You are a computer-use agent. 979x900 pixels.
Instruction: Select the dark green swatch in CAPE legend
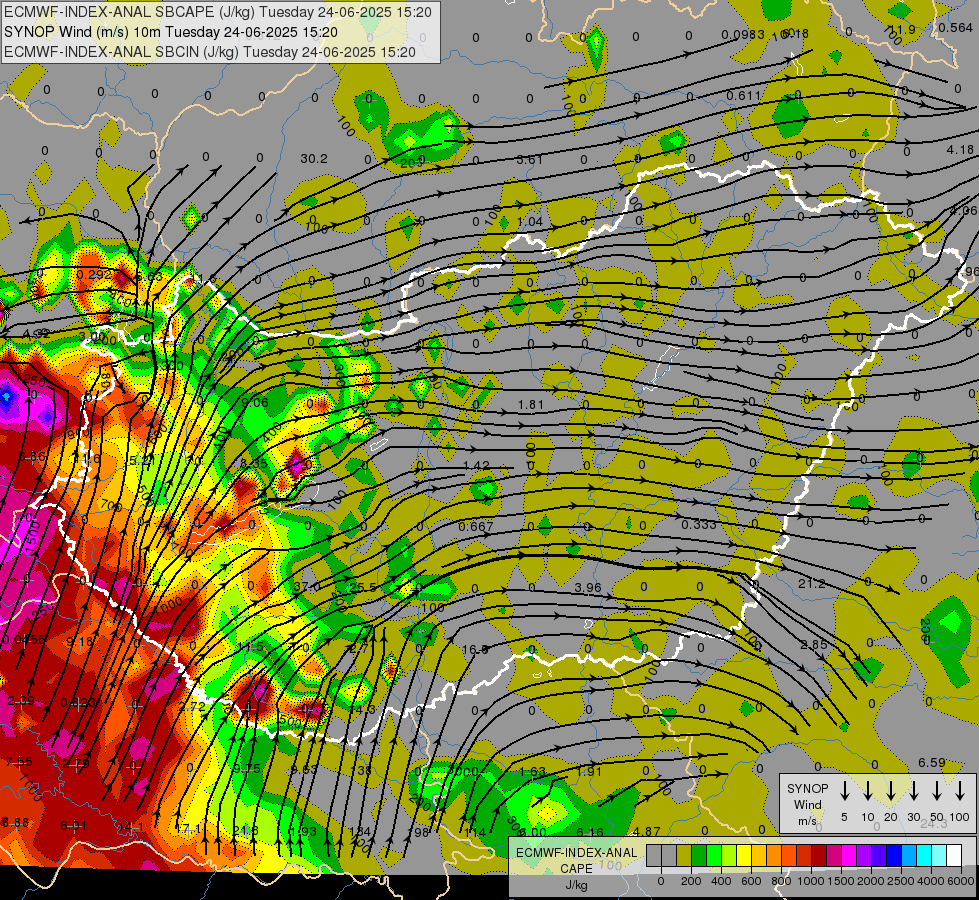(x=699, y=855)
